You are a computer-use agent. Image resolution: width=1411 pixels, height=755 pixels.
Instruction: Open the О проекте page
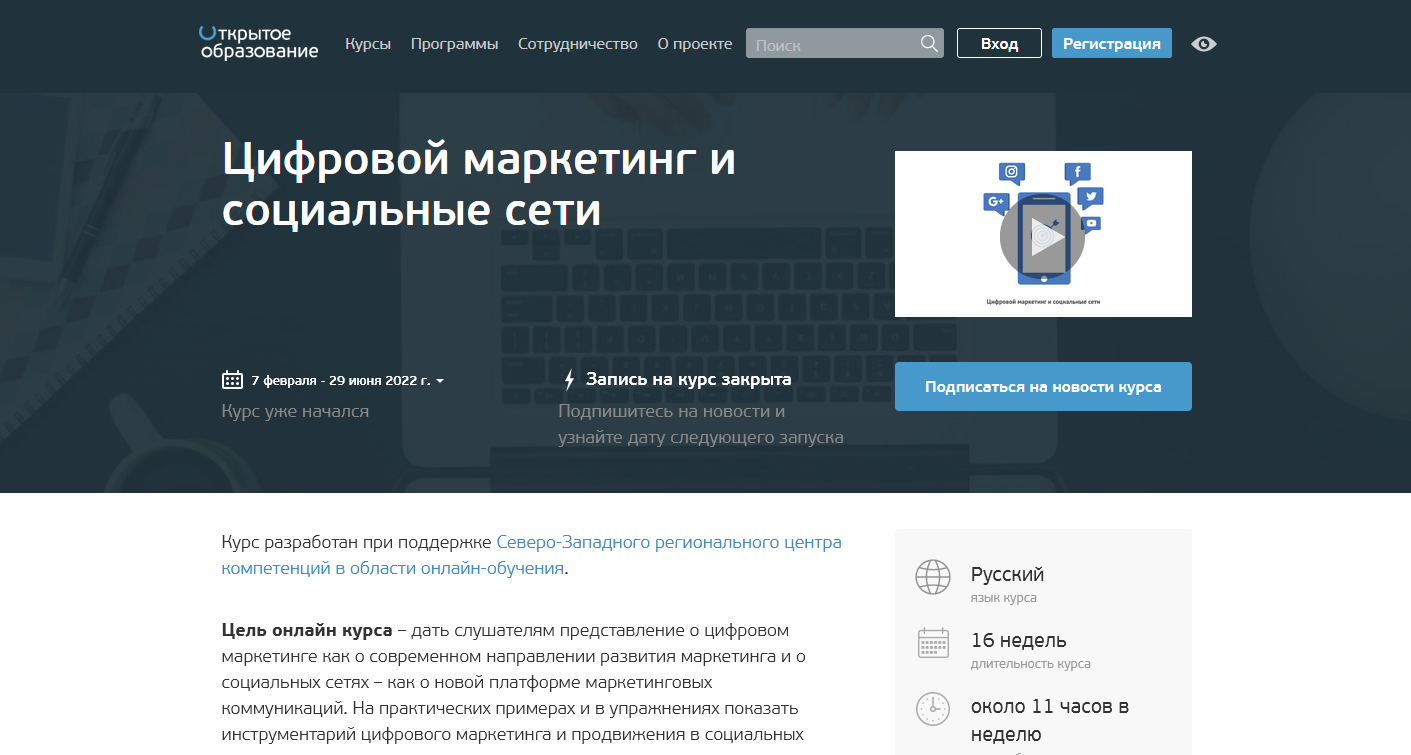pyautogui.click(x=694, y=44)
